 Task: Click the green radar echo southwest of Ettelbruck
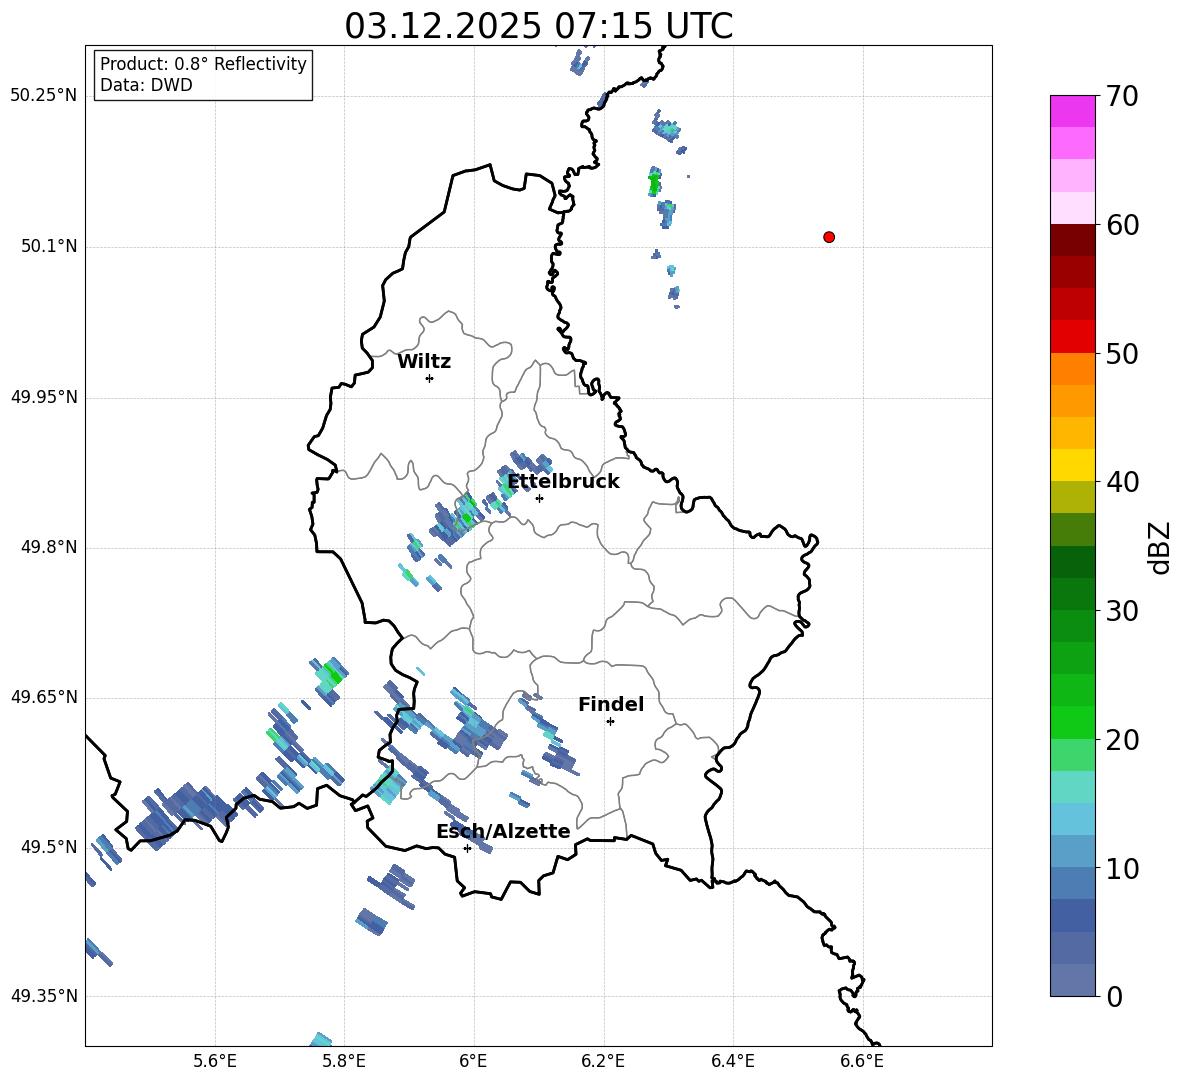pyautogui.click(x=468, y=513)
